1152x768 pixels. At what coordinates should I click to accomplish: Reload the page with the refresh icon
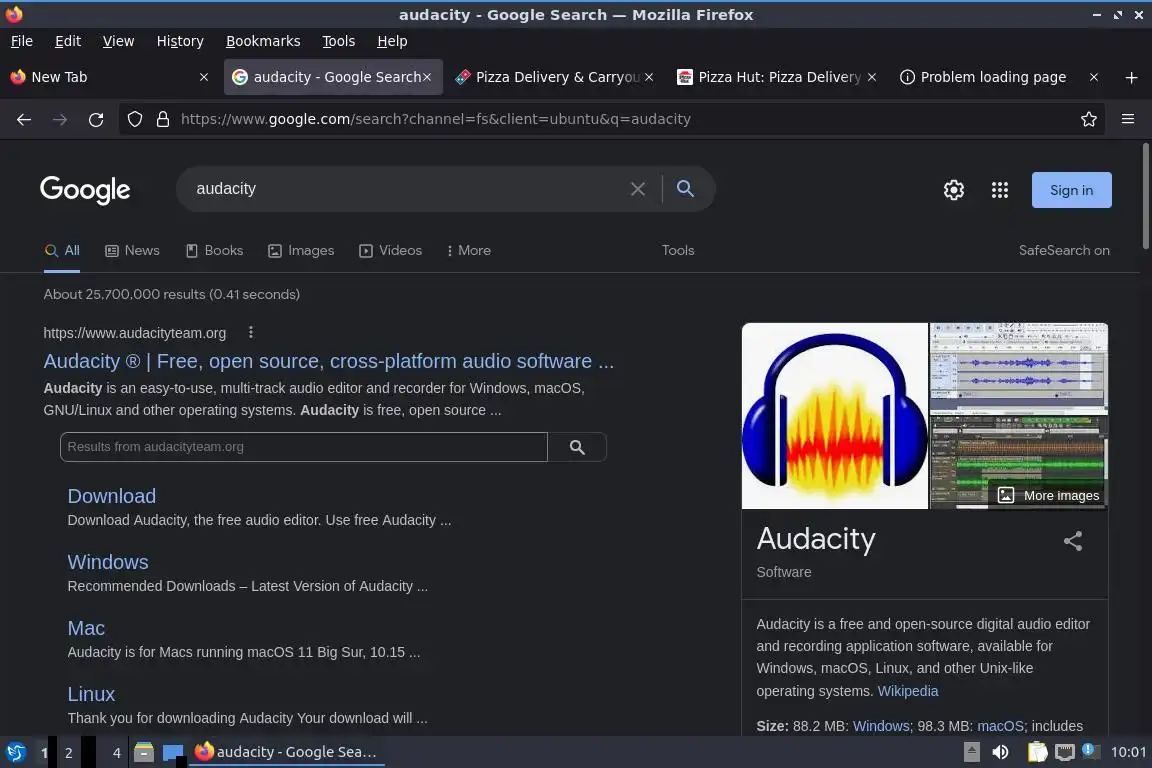point(96,119)
